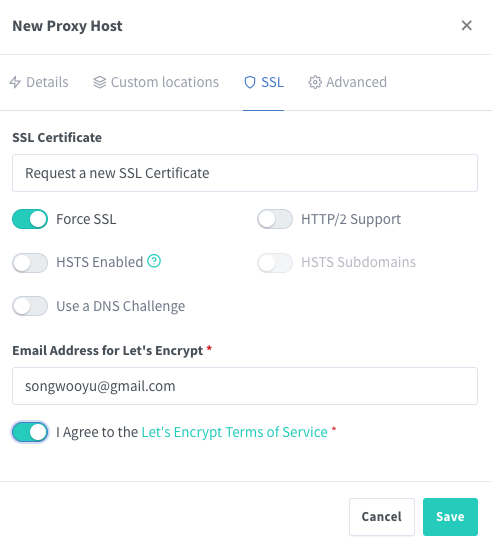The height and width of the screenshot is (548, 492).
Task: Turn on HSTS Enabled toggle
Action: (30, 262)
